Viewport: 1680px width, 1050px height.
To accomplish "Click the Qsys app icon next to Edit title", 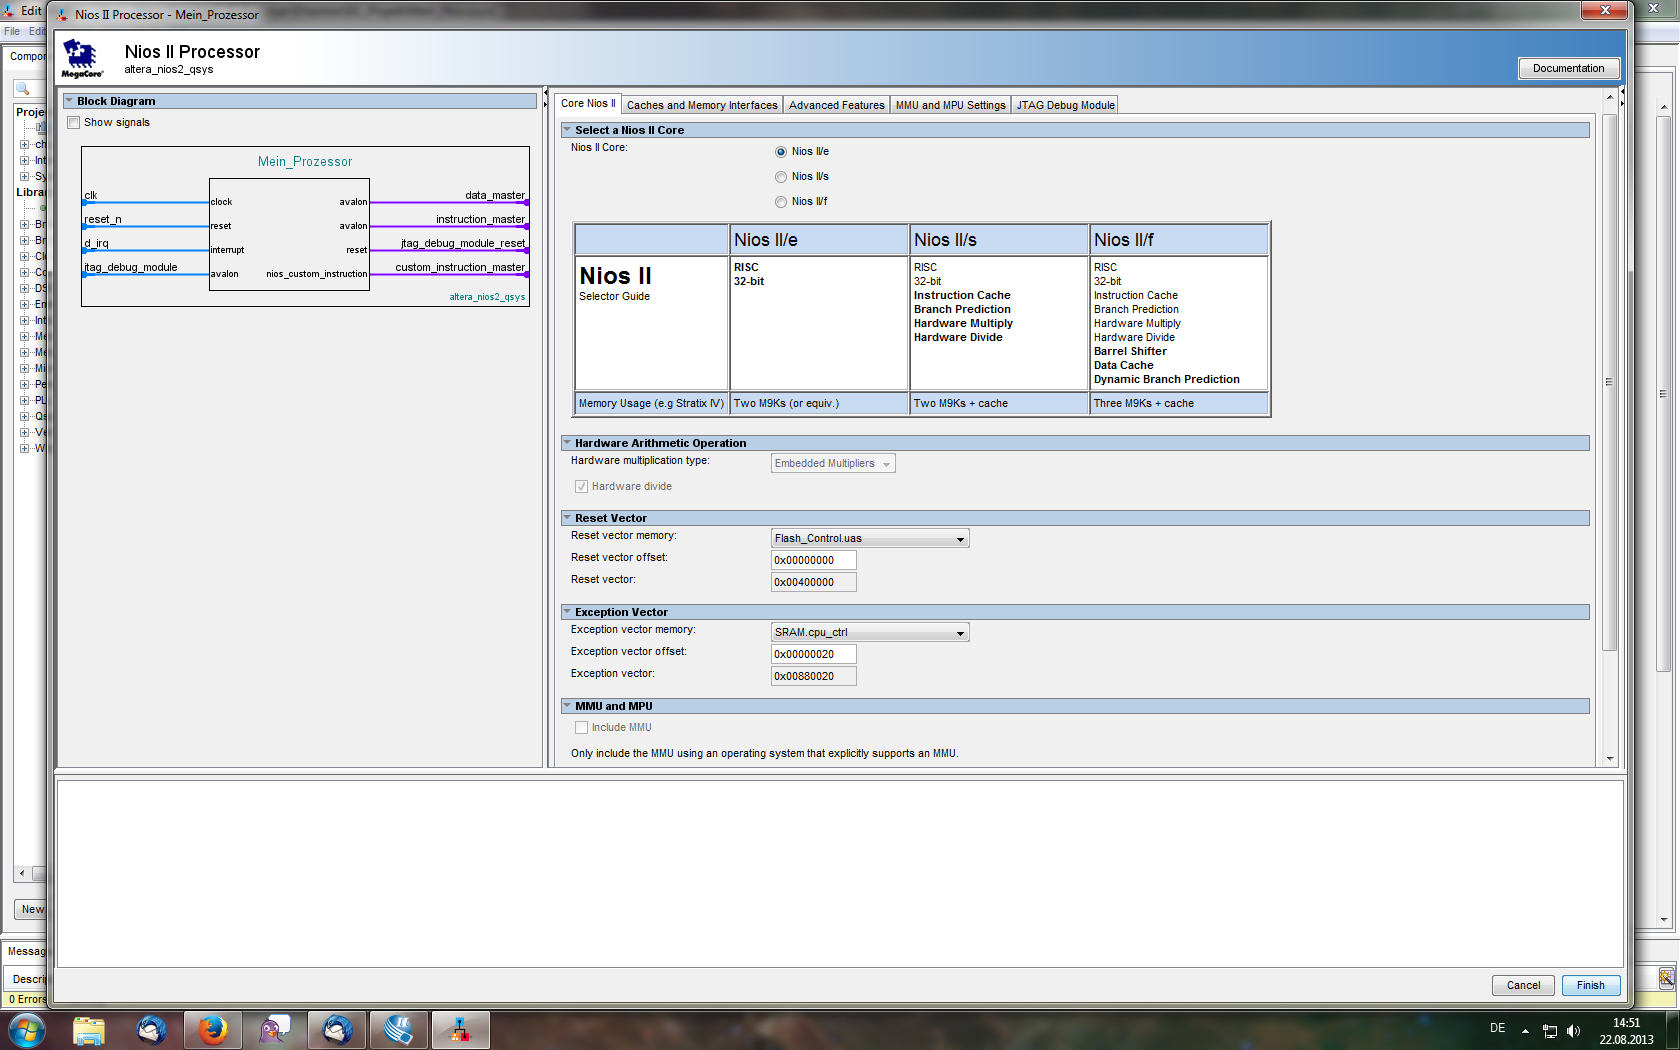I will (x=9, y=11).
